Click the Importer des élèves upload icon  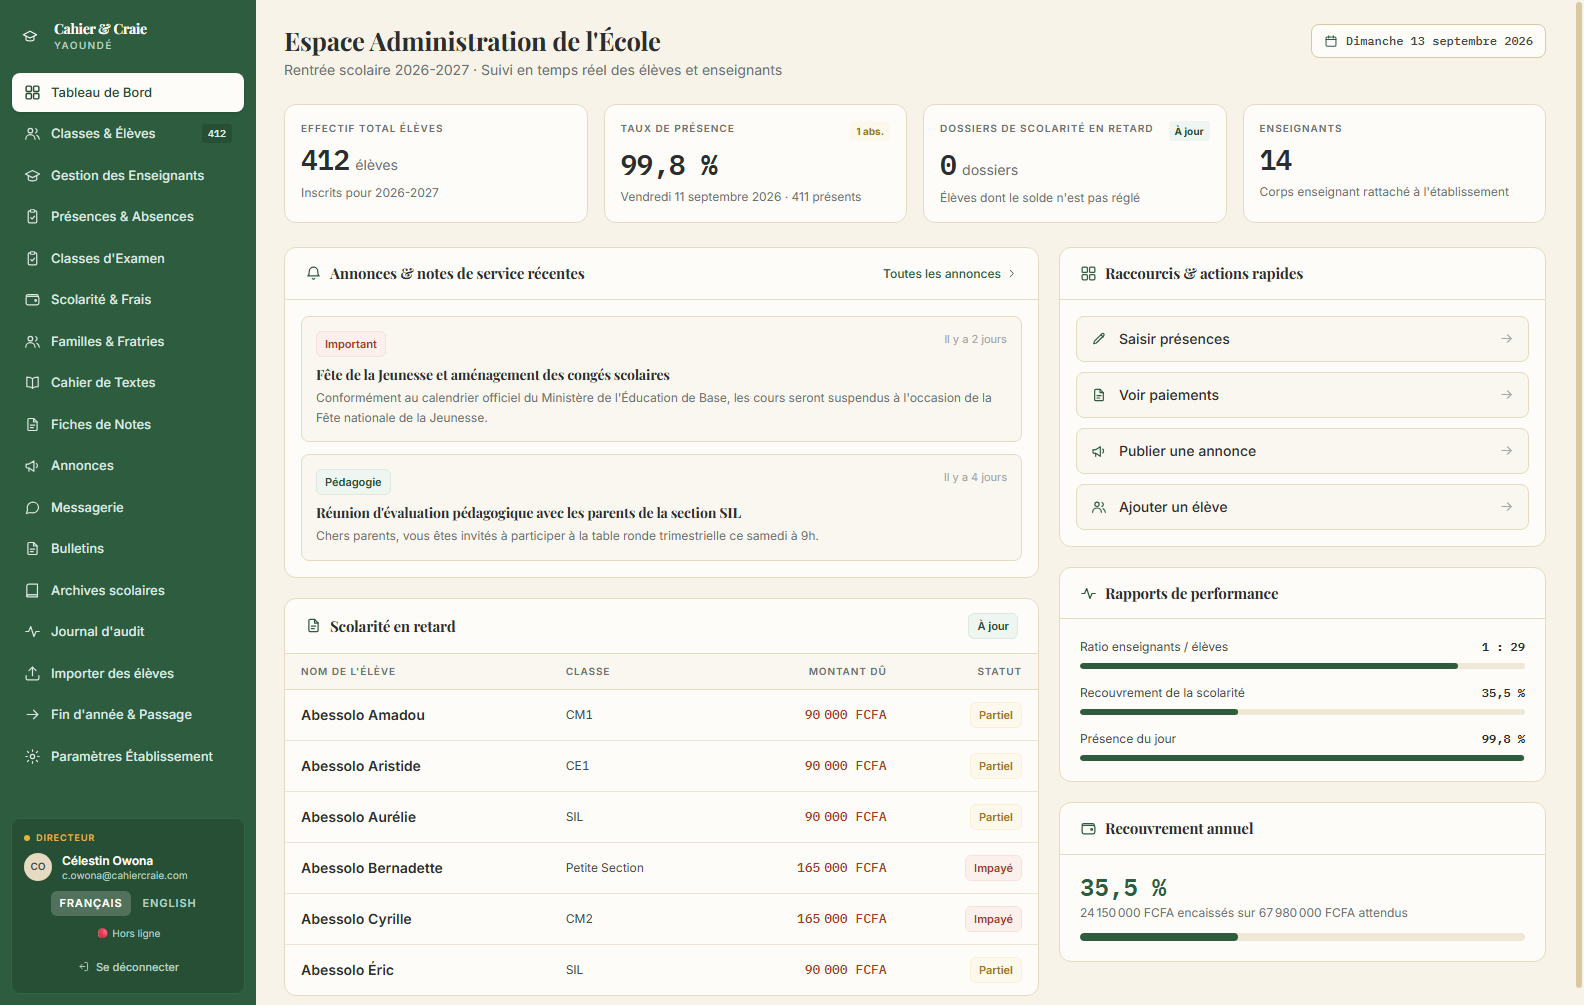(x=32, y=674)
